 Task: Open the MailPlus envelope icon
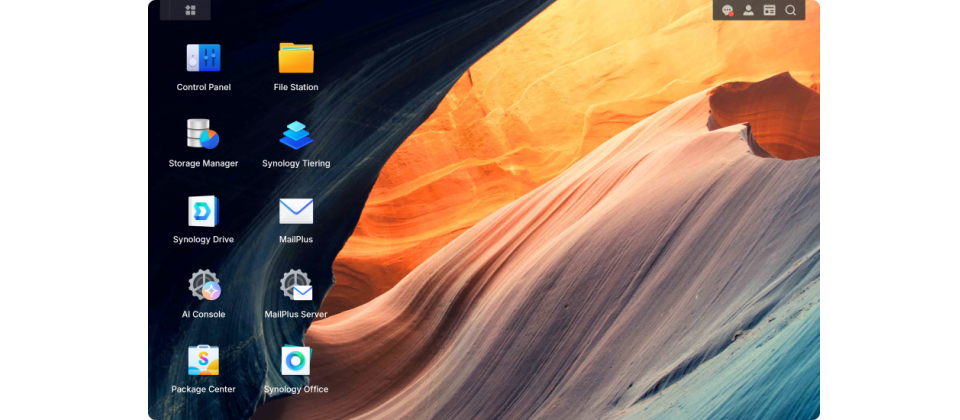click(296, 211)
